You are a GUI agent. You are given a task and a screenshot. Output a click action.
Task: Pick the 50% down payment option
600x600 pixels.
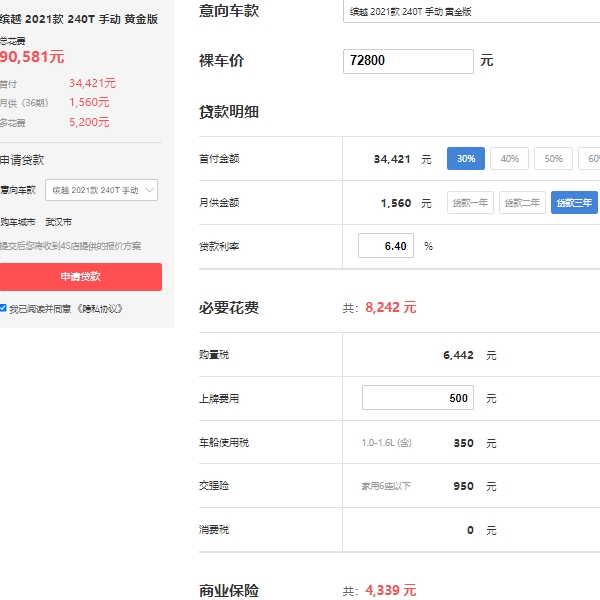point(553,159)
